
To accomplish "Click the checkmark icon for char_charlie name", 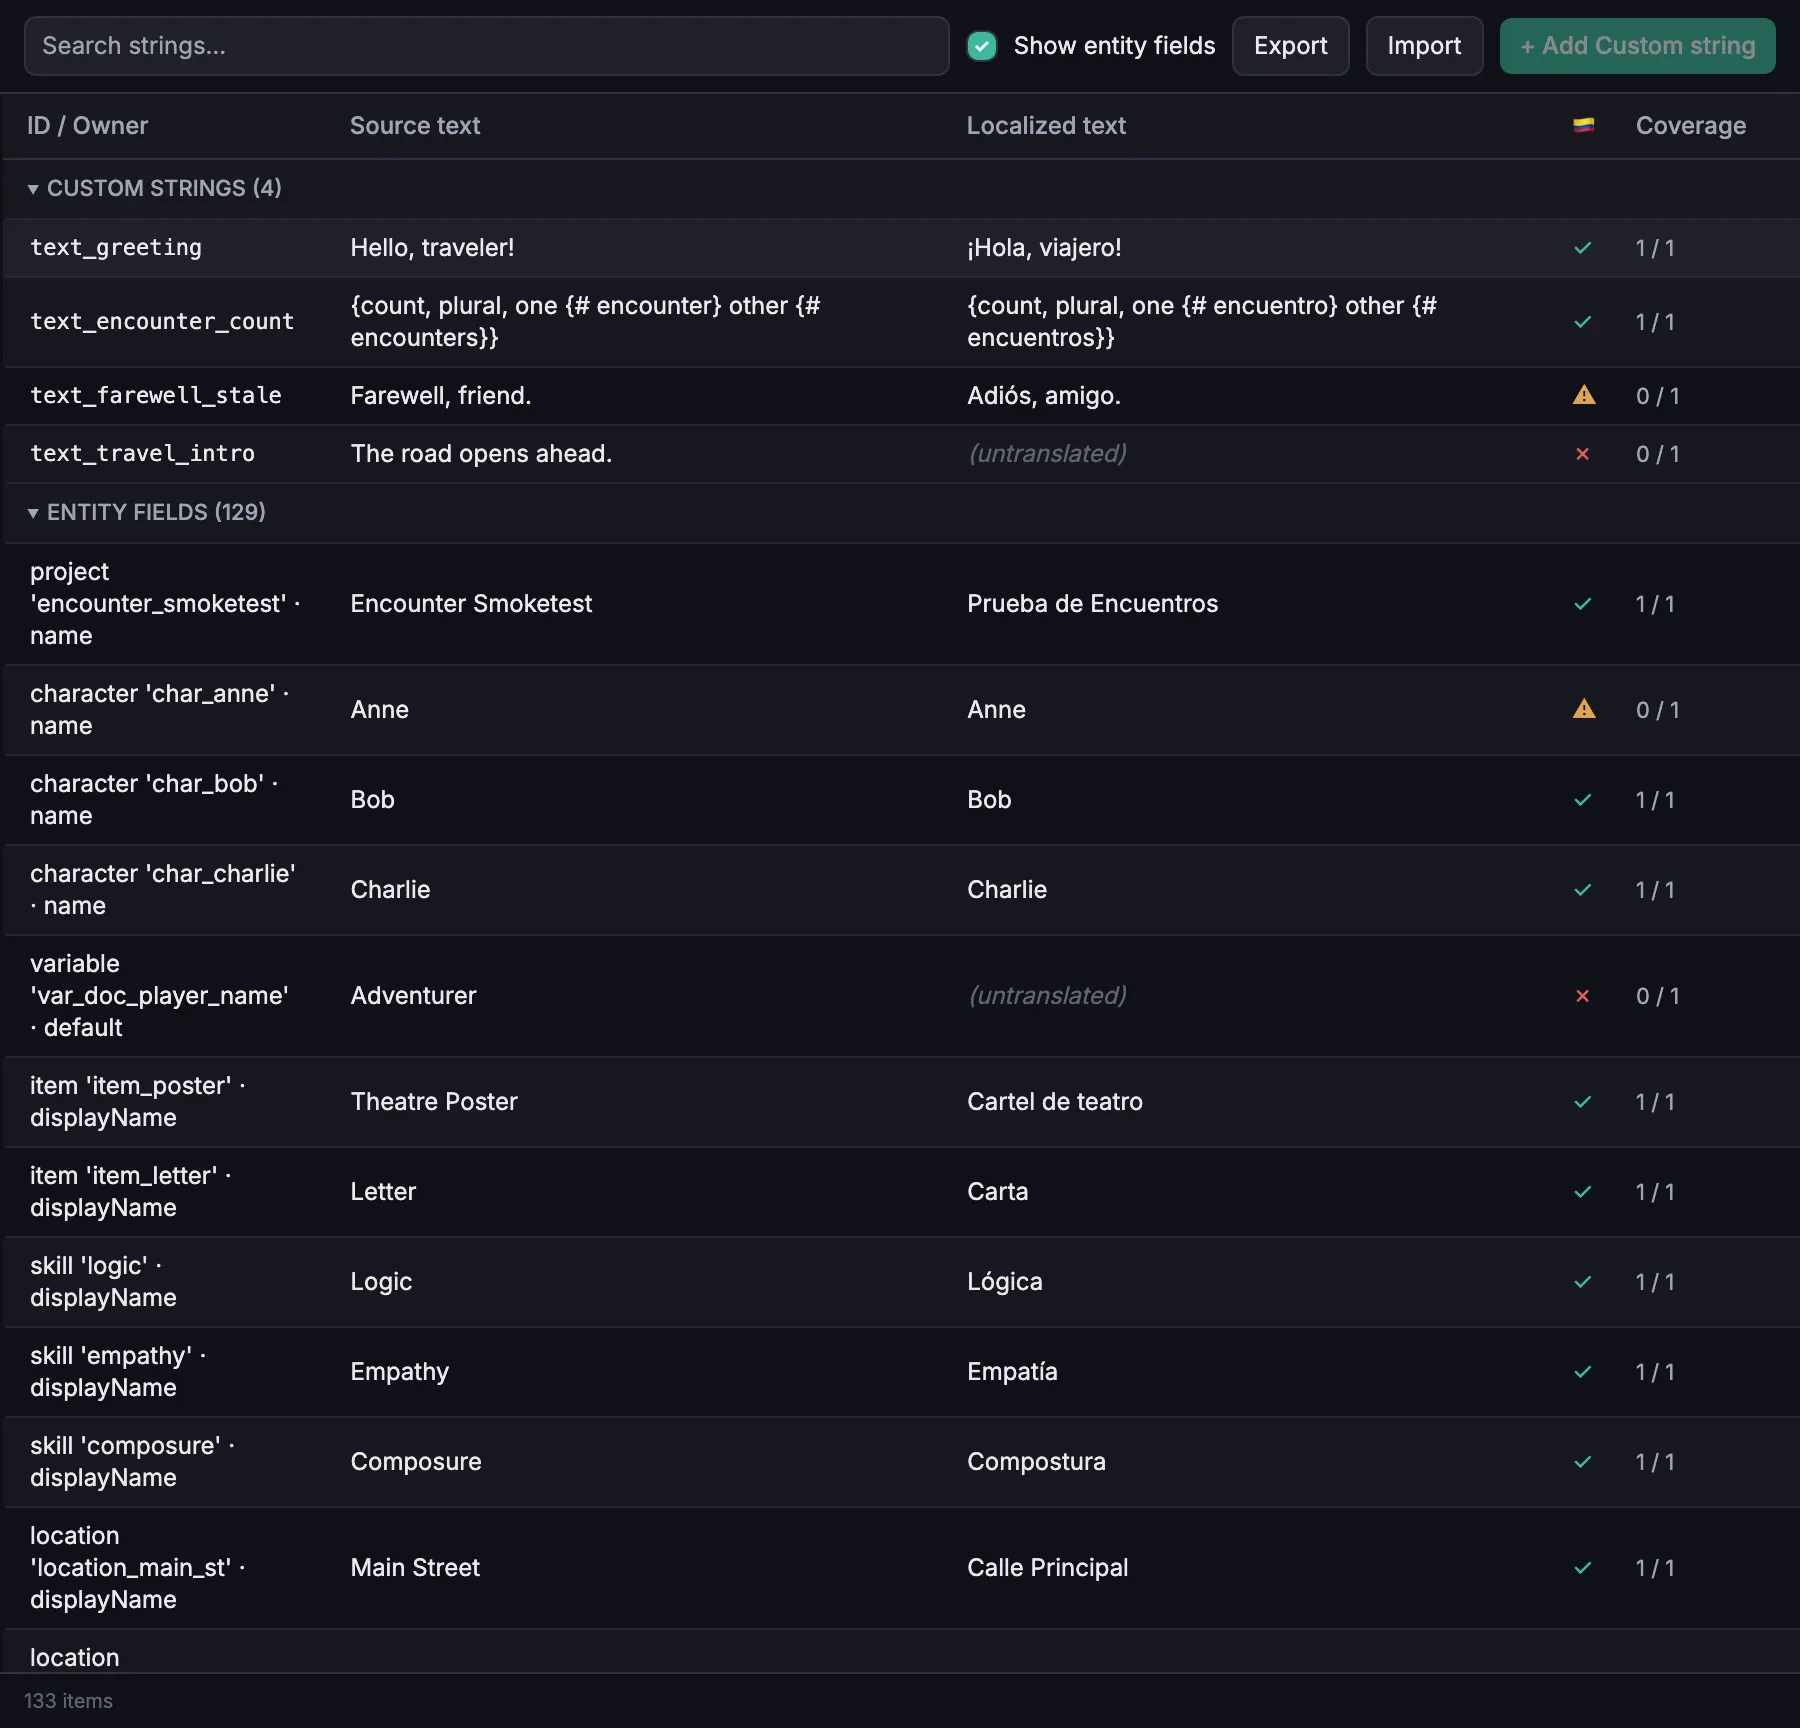I will click(x=1583, y=890).
